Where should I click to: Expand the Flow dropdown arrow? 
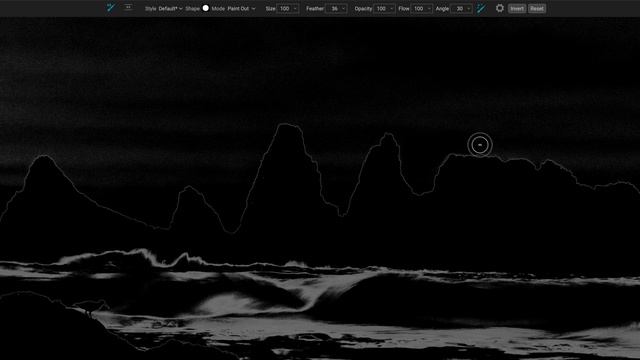pos(429,9)
